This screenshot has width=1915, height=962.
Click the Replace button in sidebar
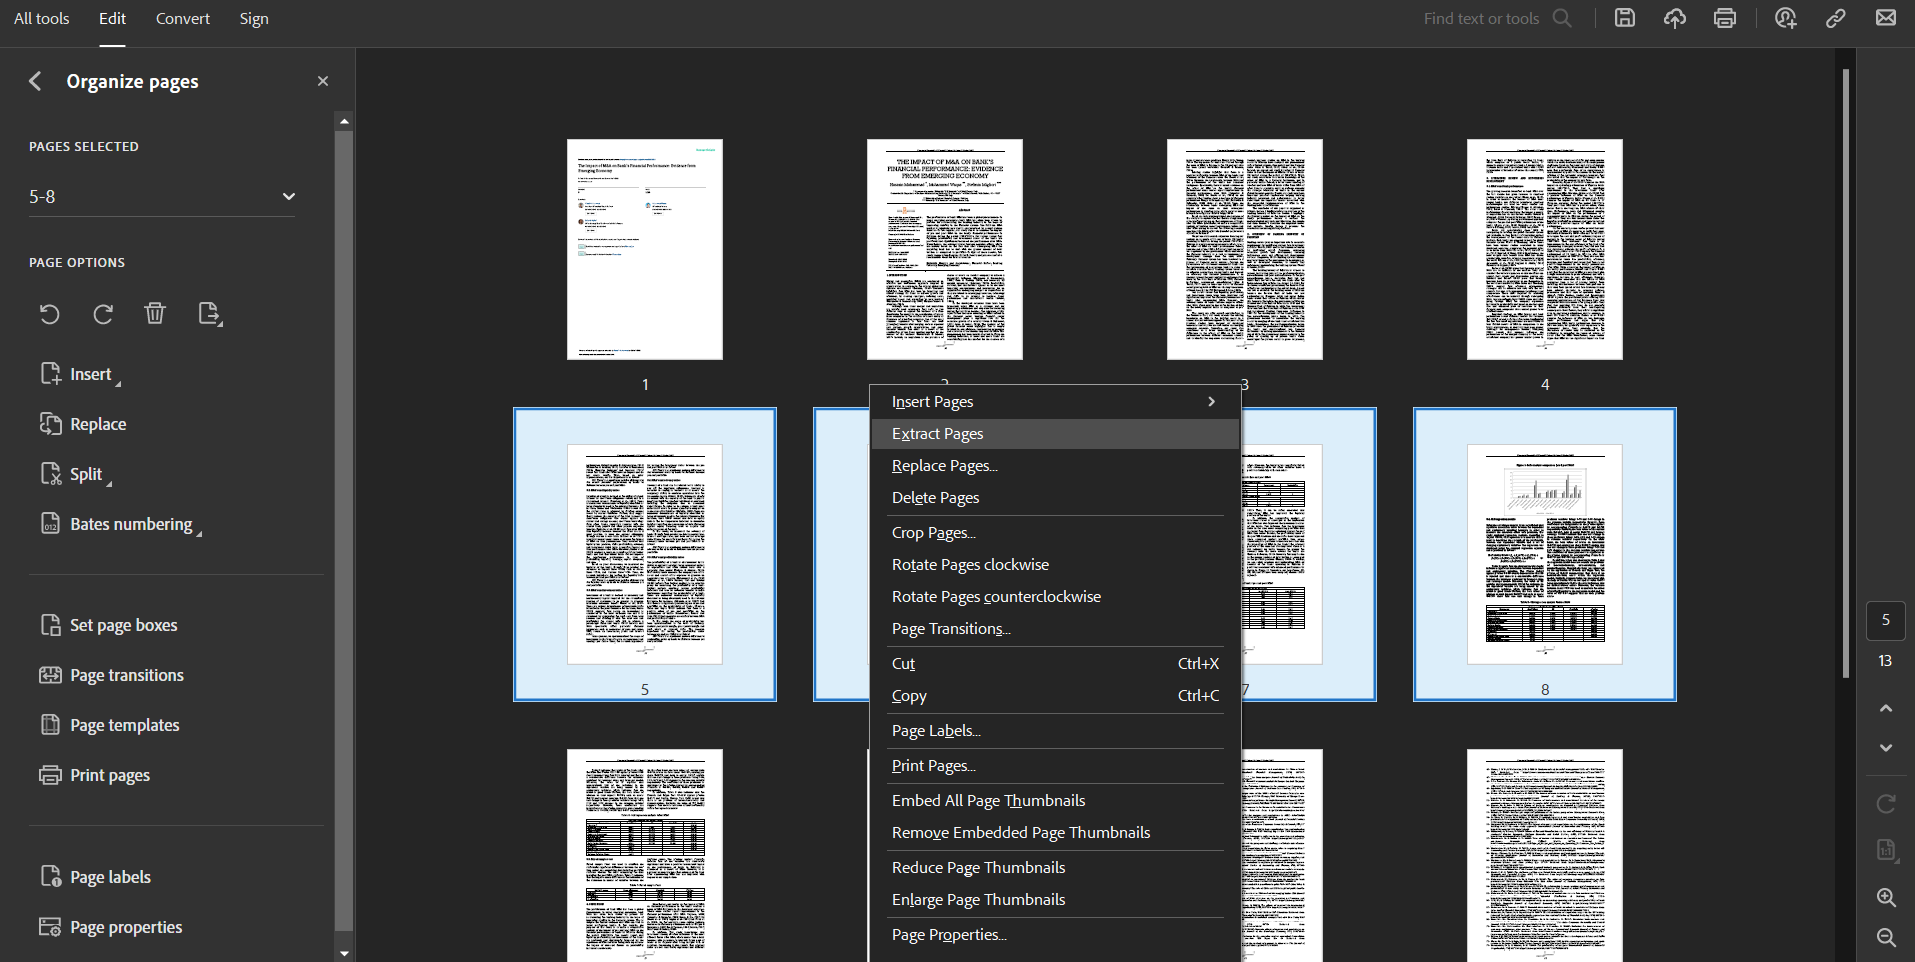[x=98, y=424]
